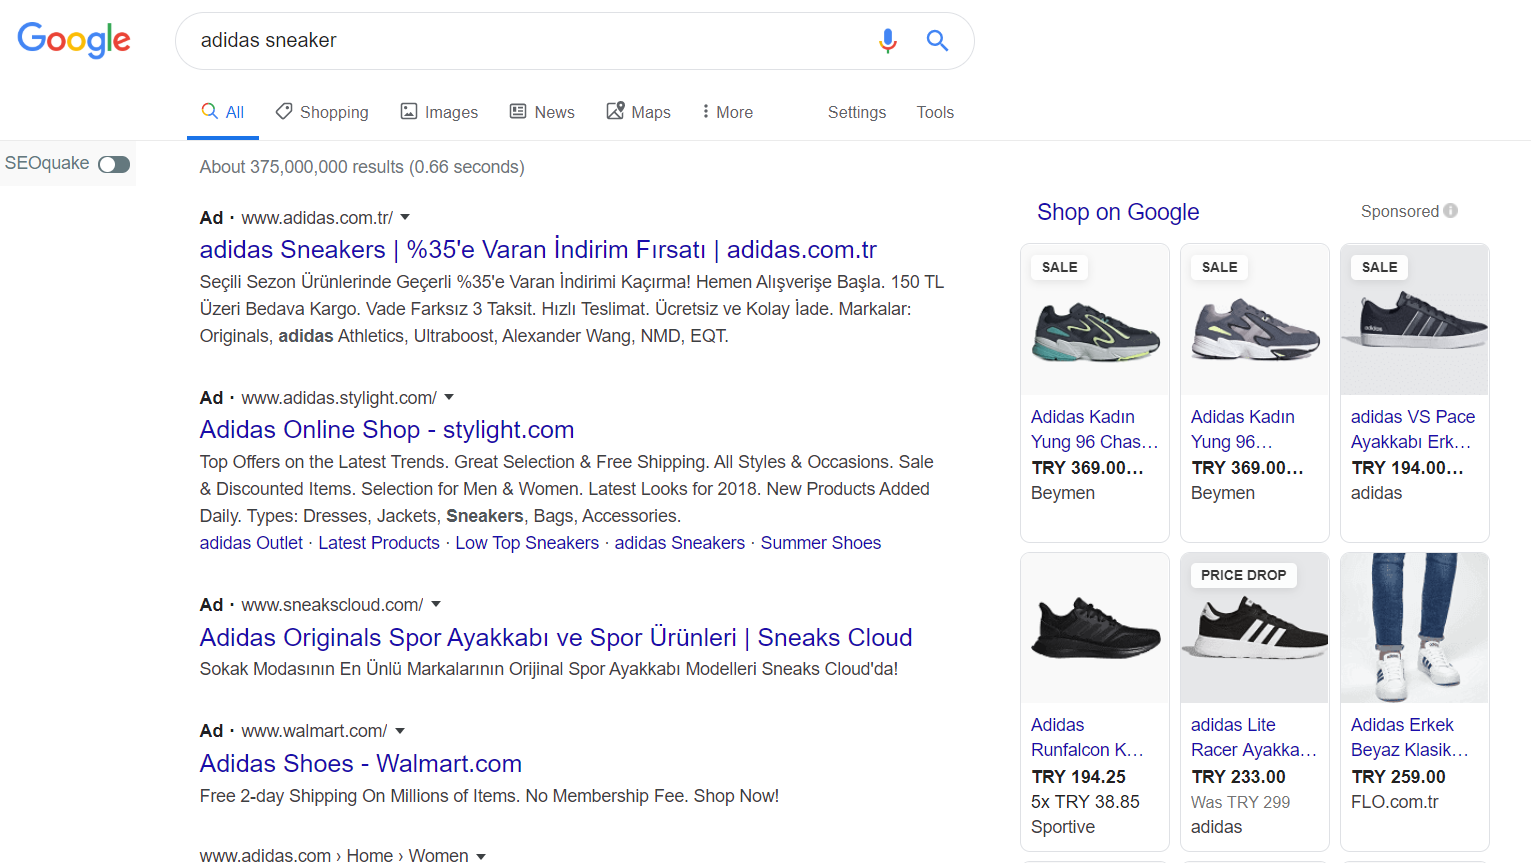Click Adidas Erkek Beyaz Klasik shoe image
This screenshot has width=1531, height=863.
(x=1415, y=628)
